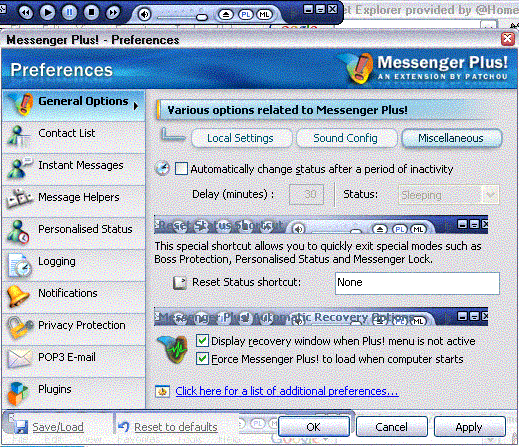
Task: Click the Notifications bell icon
Action: point(18,296)
